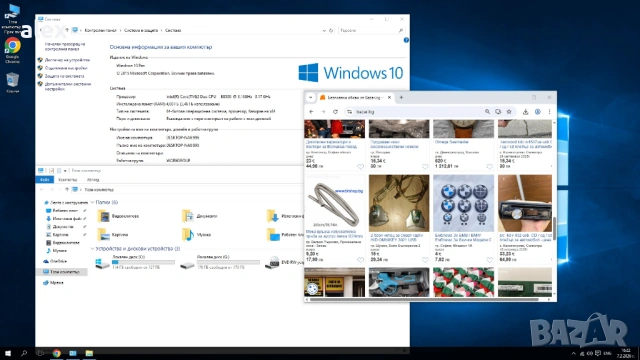Open Windows Start menu

tap(8, 353)
